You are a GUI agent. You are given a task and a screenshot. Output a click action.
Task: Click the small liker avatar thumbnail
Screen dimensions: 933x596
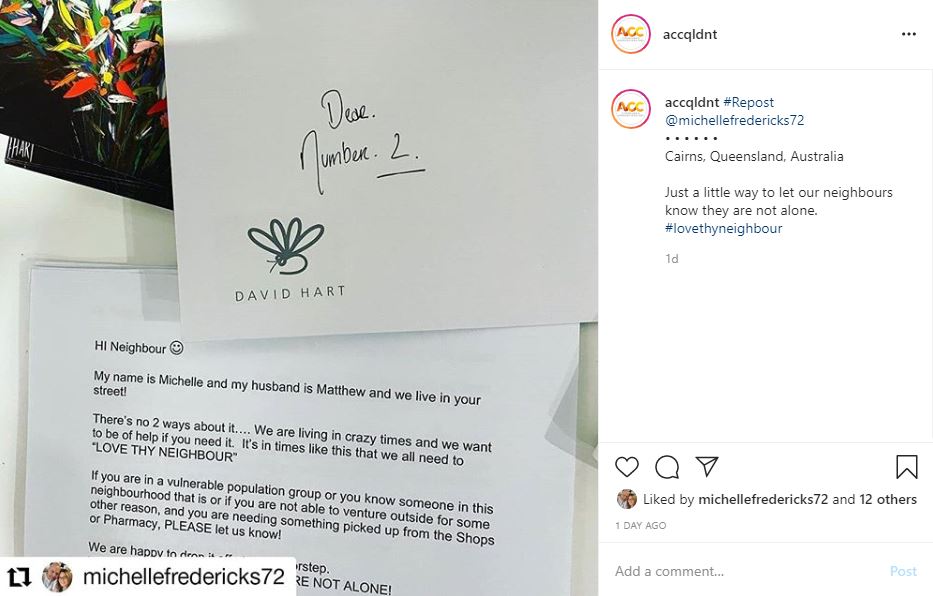point(627,499)
